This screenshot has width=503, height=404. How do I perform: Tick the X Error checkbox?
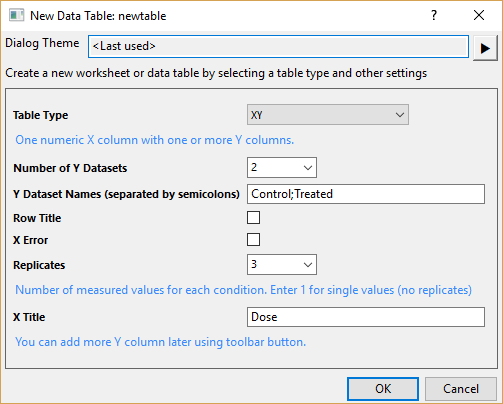253,240
